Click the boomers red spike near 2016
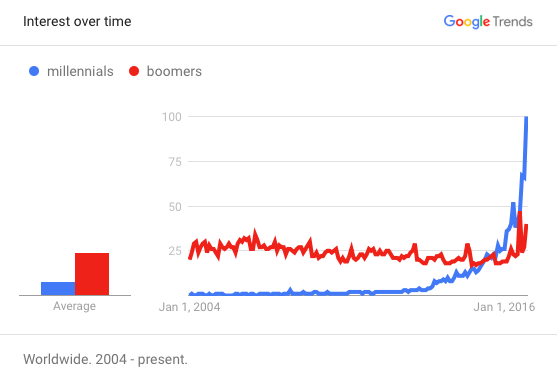 pyautogui.click(x=520, y=213)
